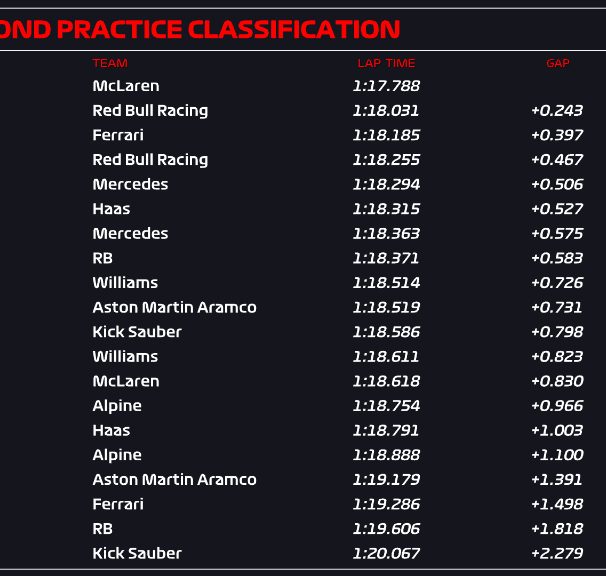The height and width of the screenshot is (576, 606).
Task: Click the LAP TIME column header
Action: [x=386, y=63]
